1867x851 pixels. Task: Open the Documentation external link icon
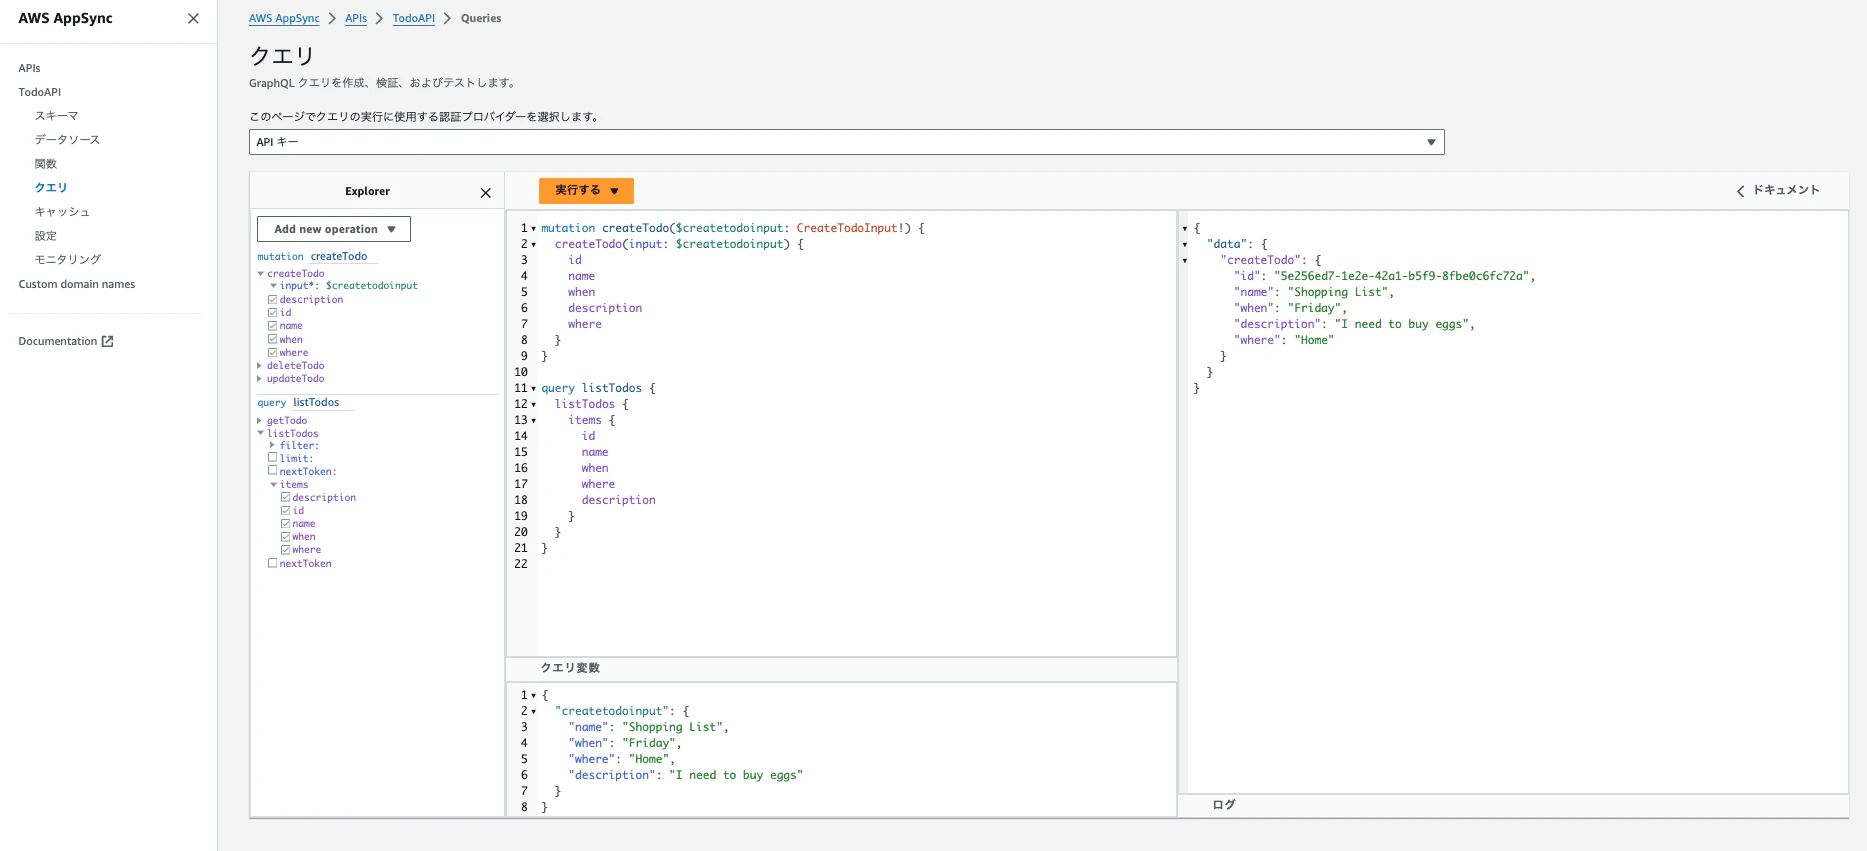click(x=108, y=341)
